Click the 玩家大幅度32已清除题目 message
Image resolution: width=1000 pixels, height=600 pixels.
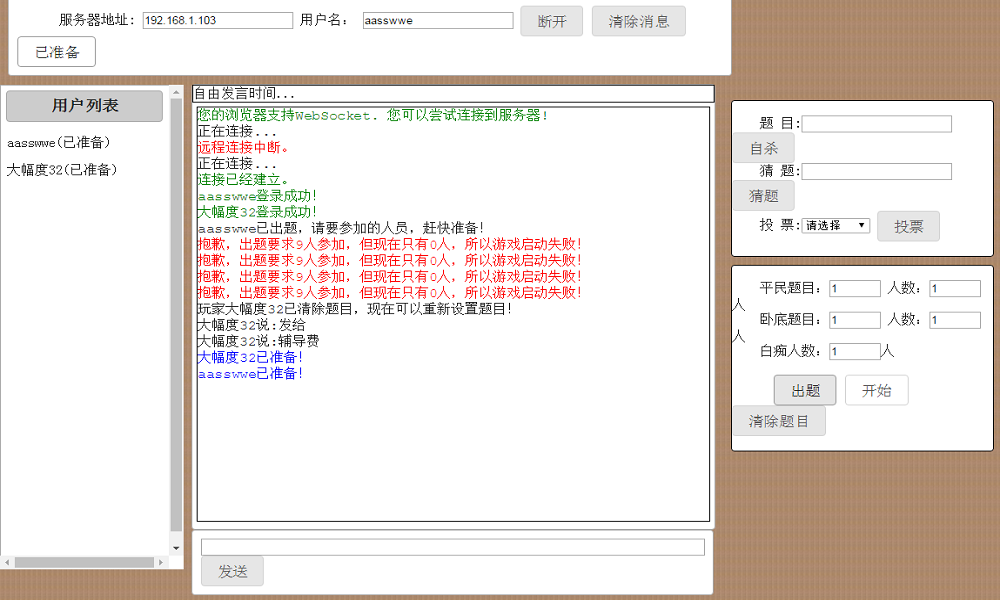coord(355,309)
